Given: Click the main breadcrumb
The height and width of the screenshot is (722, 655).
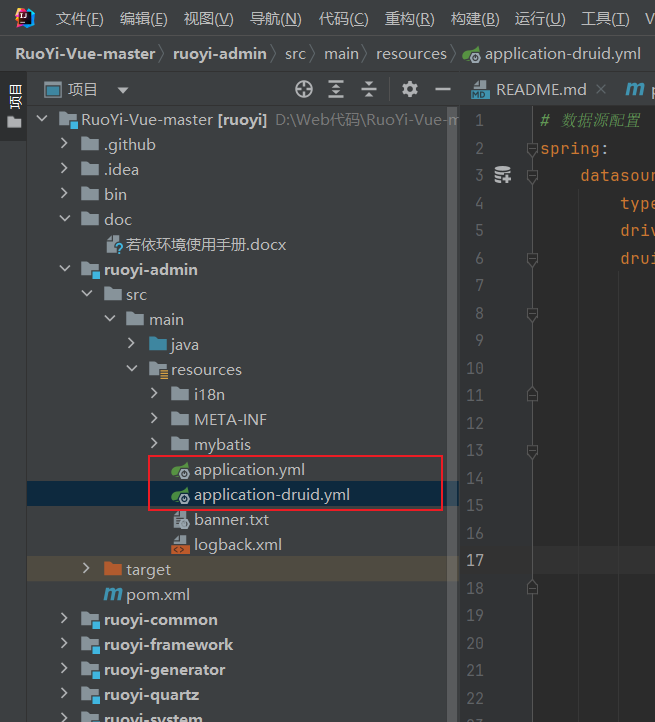Looking at the screenshot, I should [x=341, y=54].
